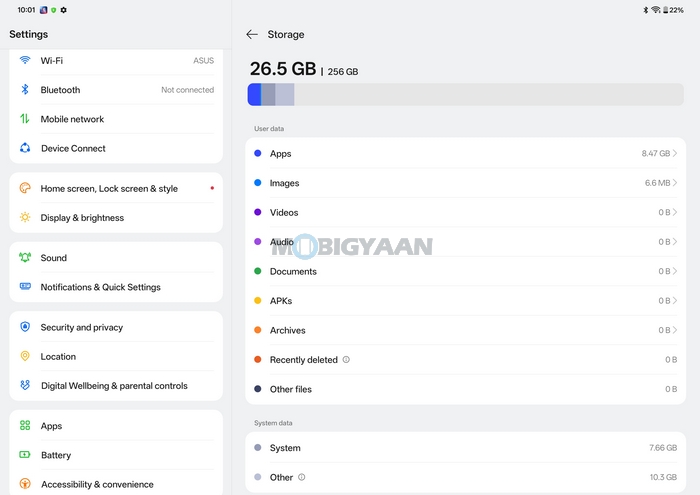Tap info icon next to Other system data
The width and height of the screenshot is (700, 495).
(302, 478)
